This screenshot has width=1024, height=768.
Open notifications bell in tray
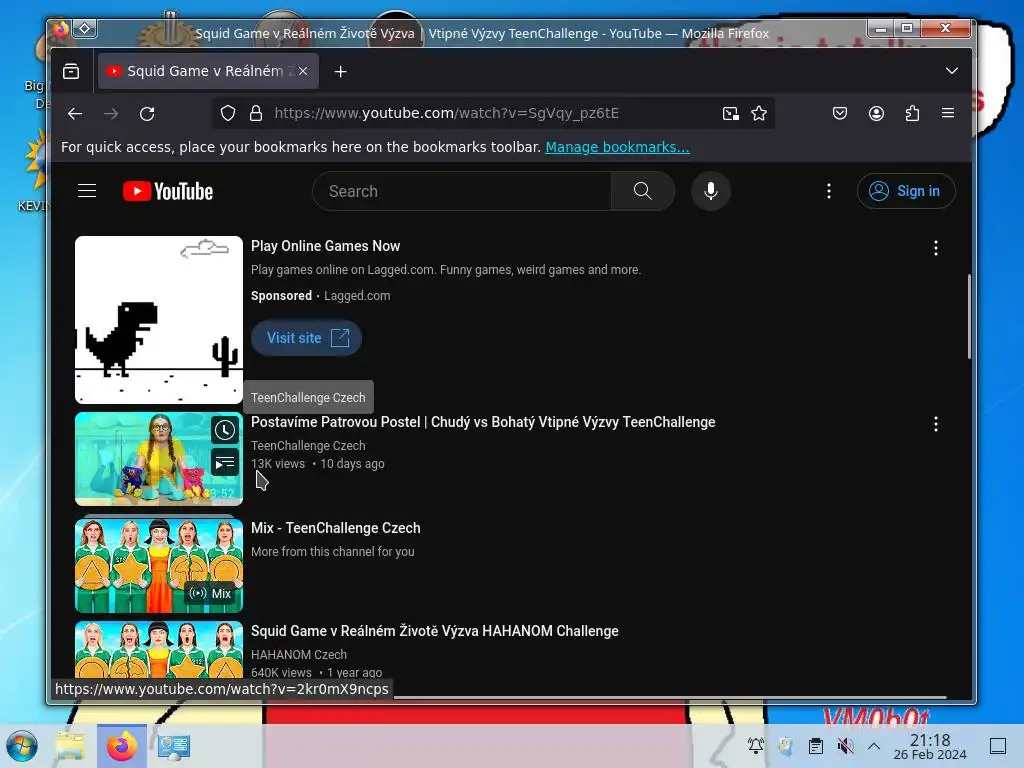point(756,746)
